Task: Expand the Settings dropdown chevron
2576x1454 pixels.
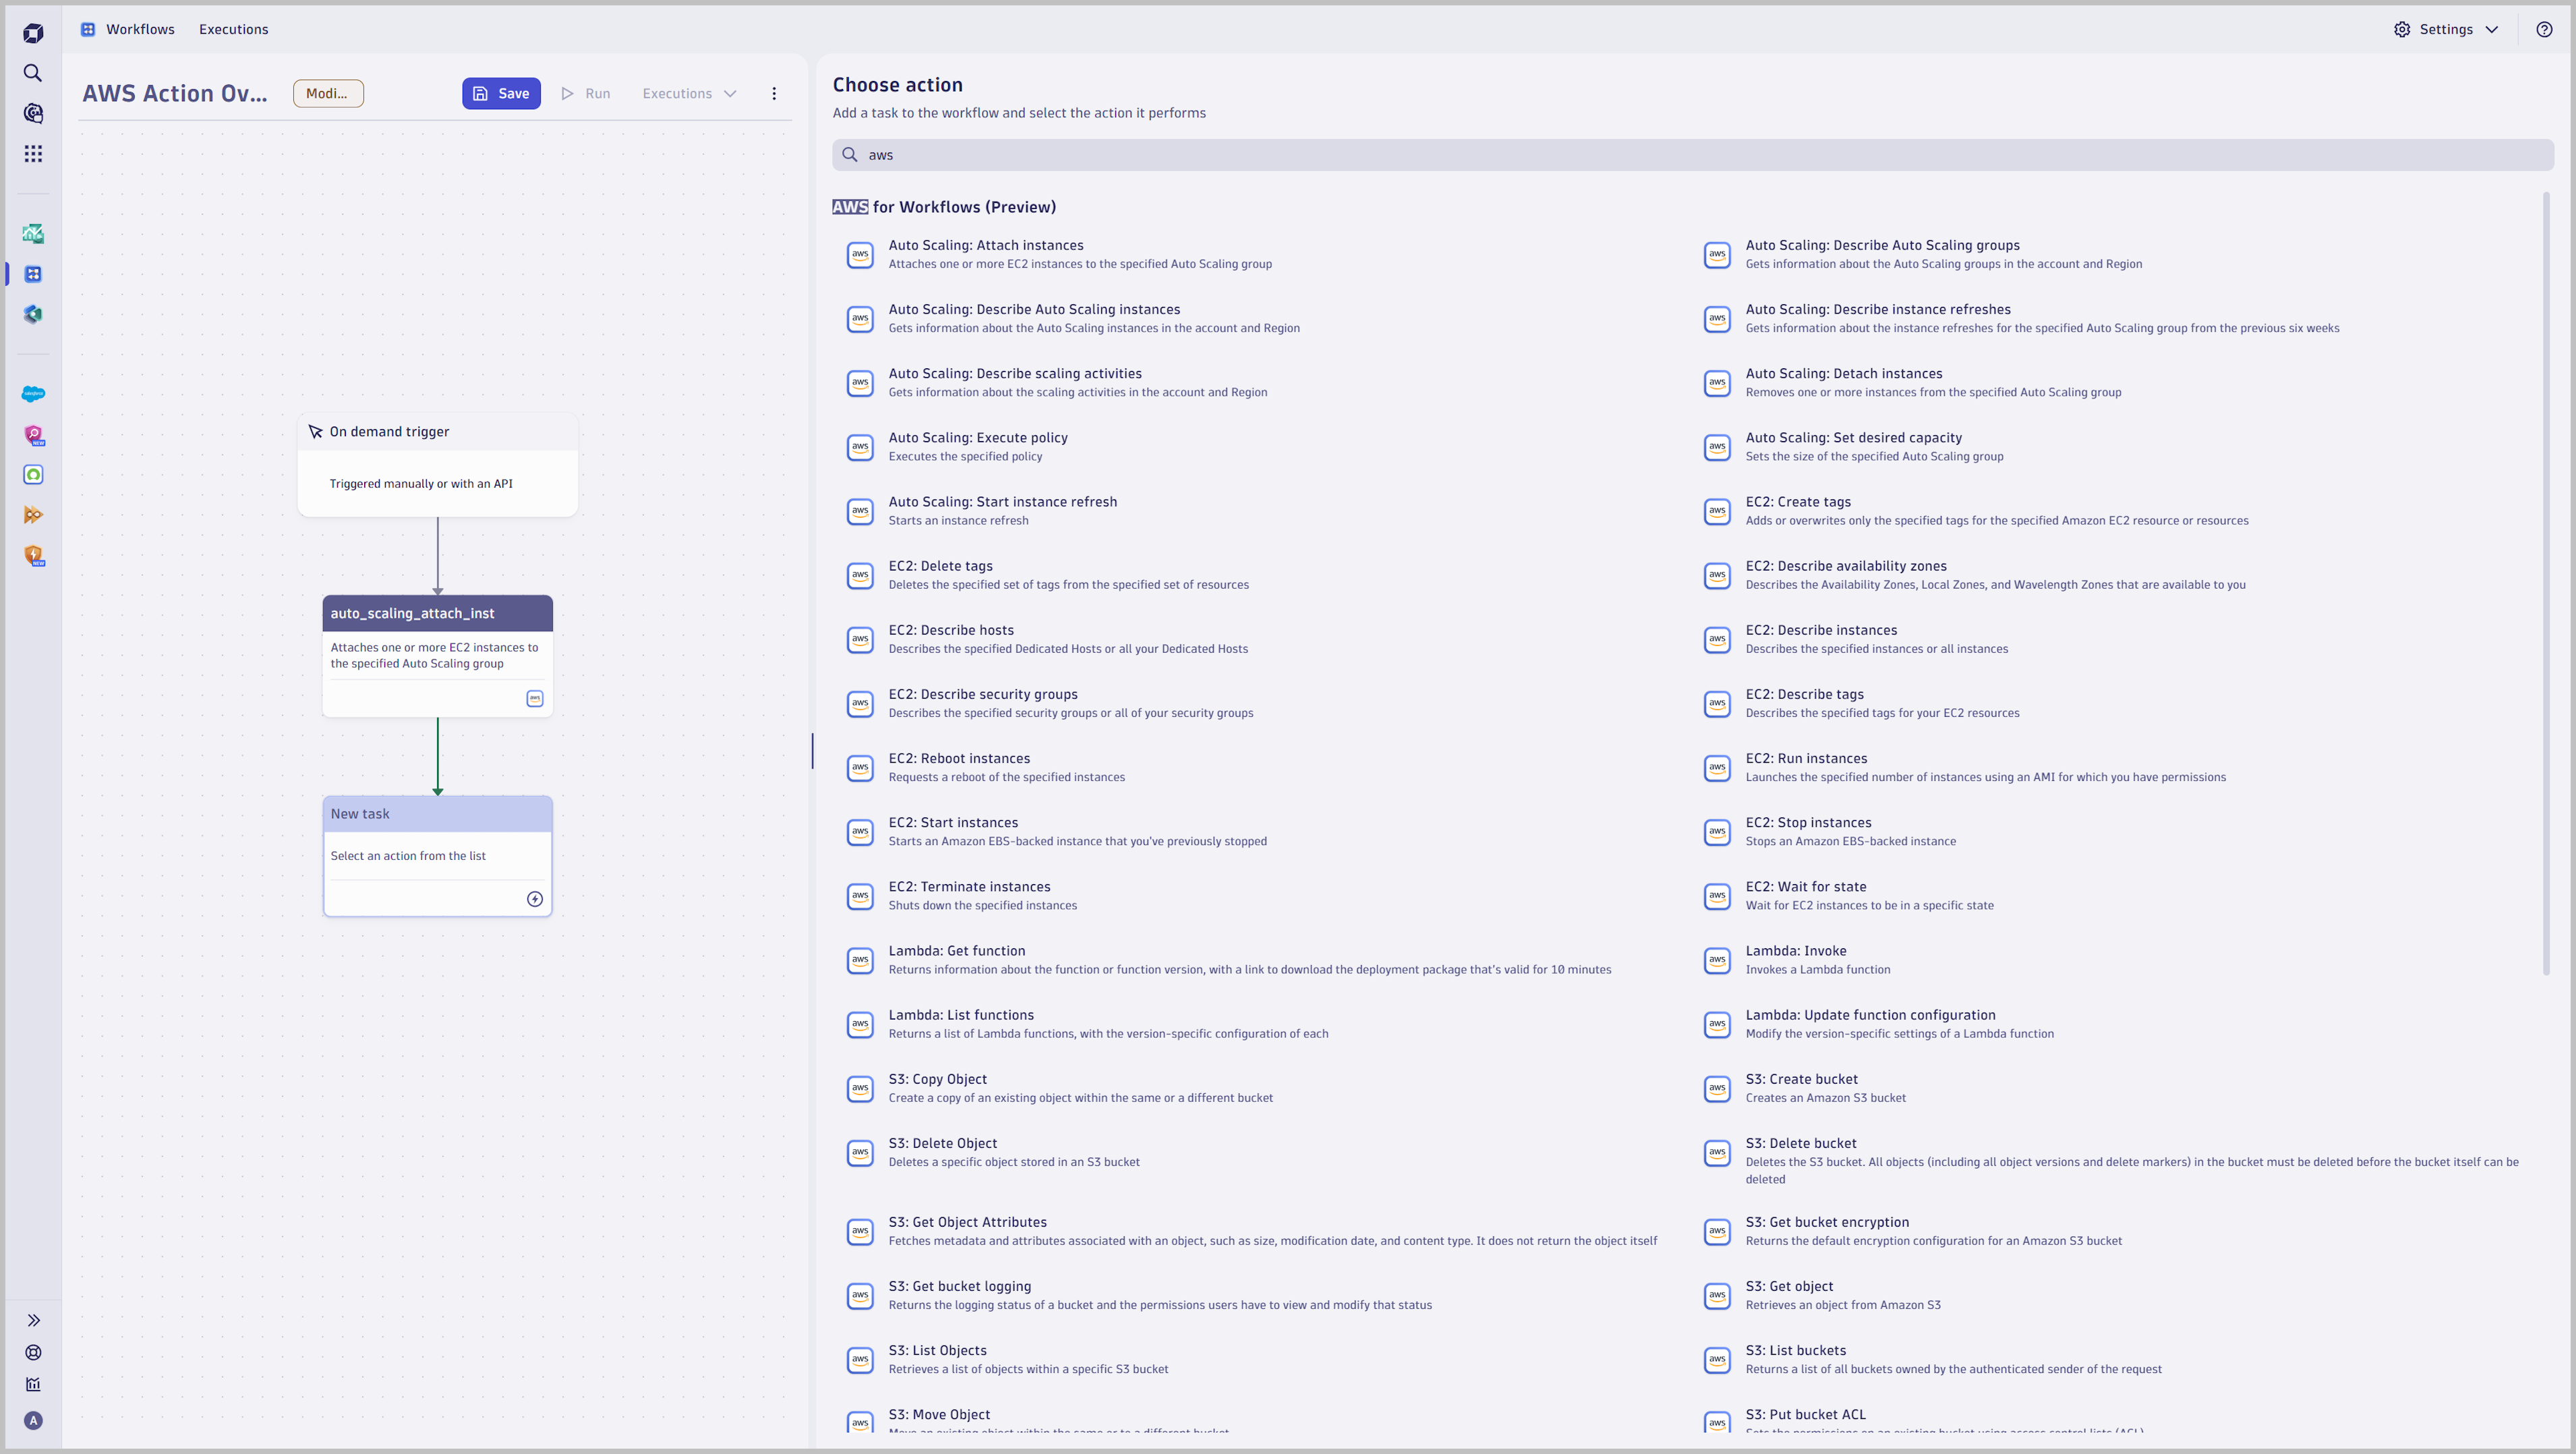Action: [x=2492, y=29]
